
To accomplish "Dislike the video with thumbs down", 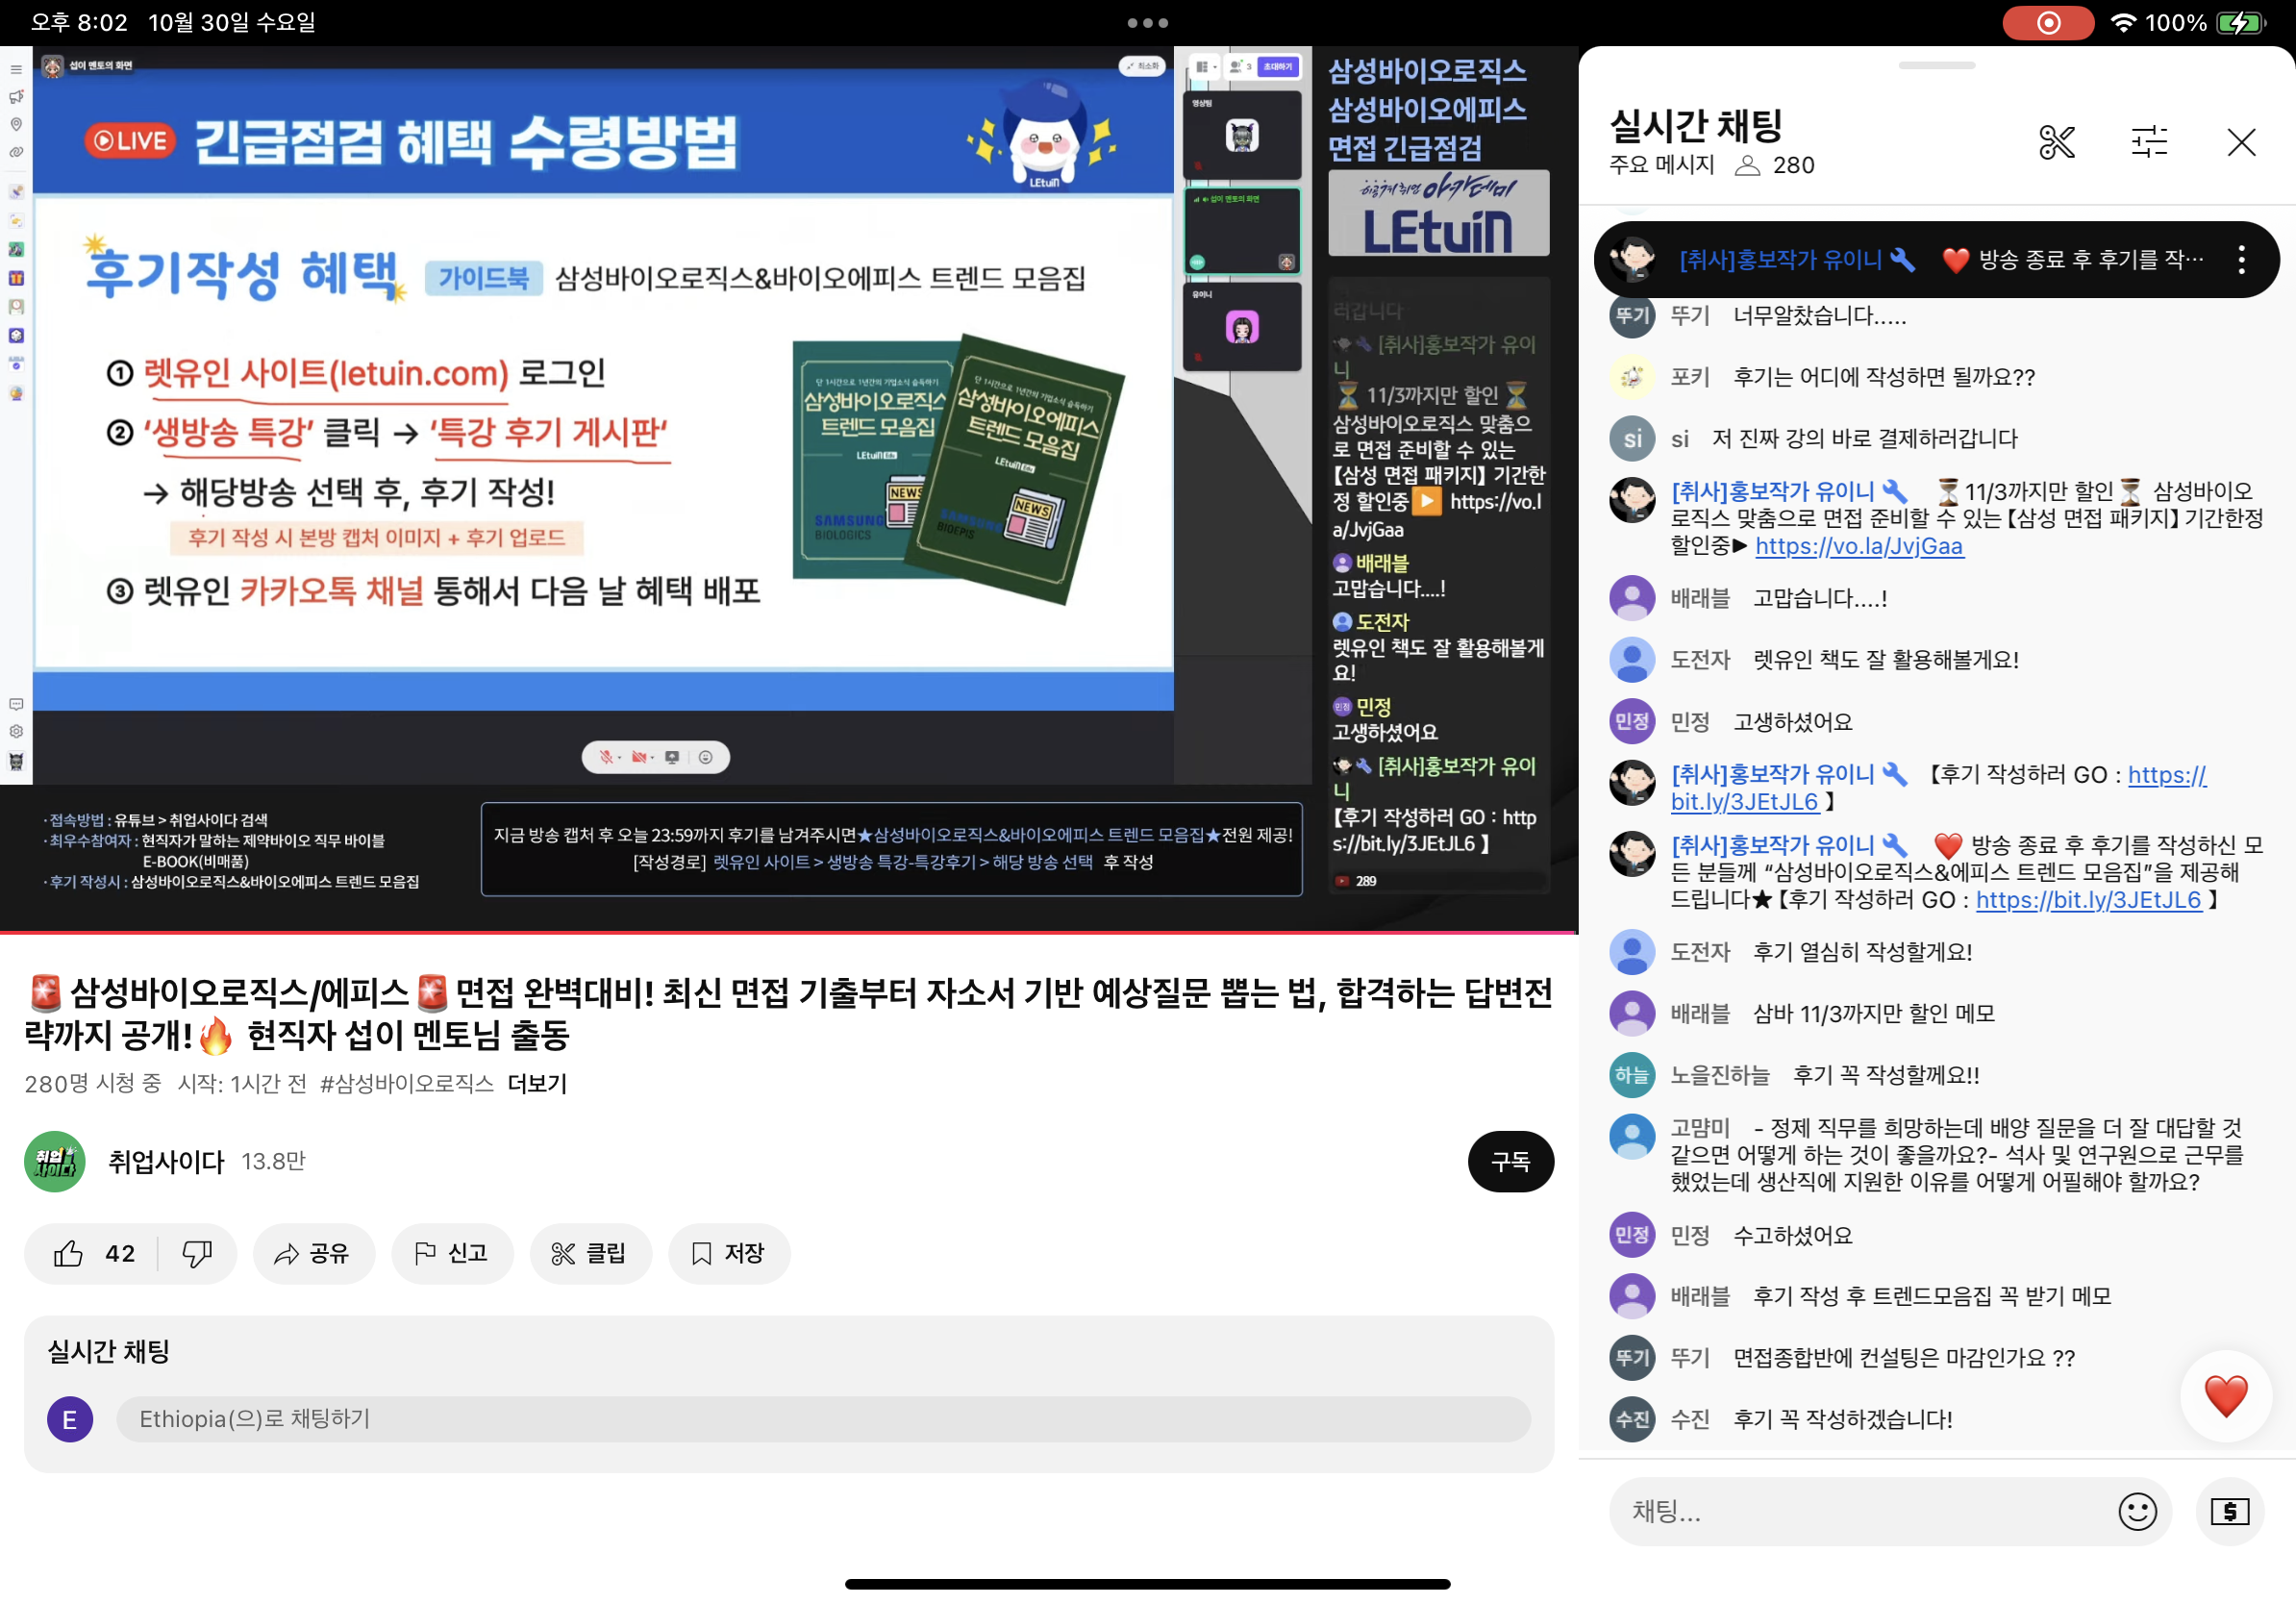I will tap(197, 1253).
